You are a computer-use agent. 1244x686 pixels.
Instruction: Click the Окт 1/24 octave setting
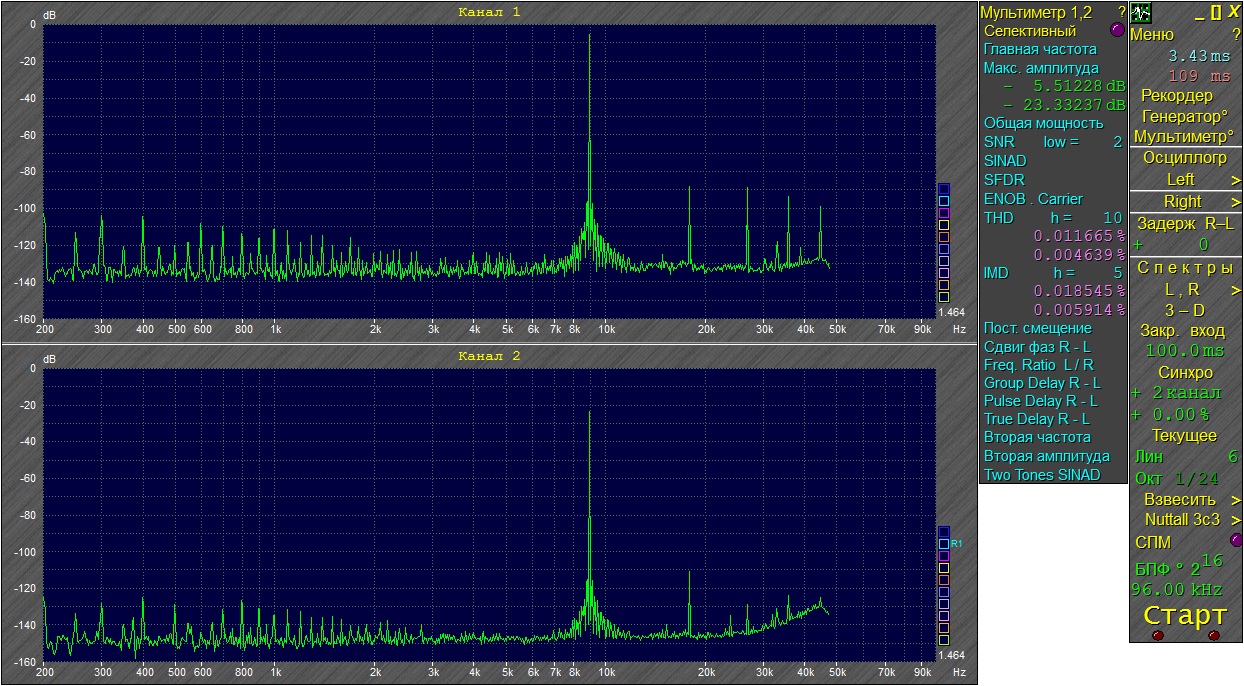click(x=1178, y=478)
